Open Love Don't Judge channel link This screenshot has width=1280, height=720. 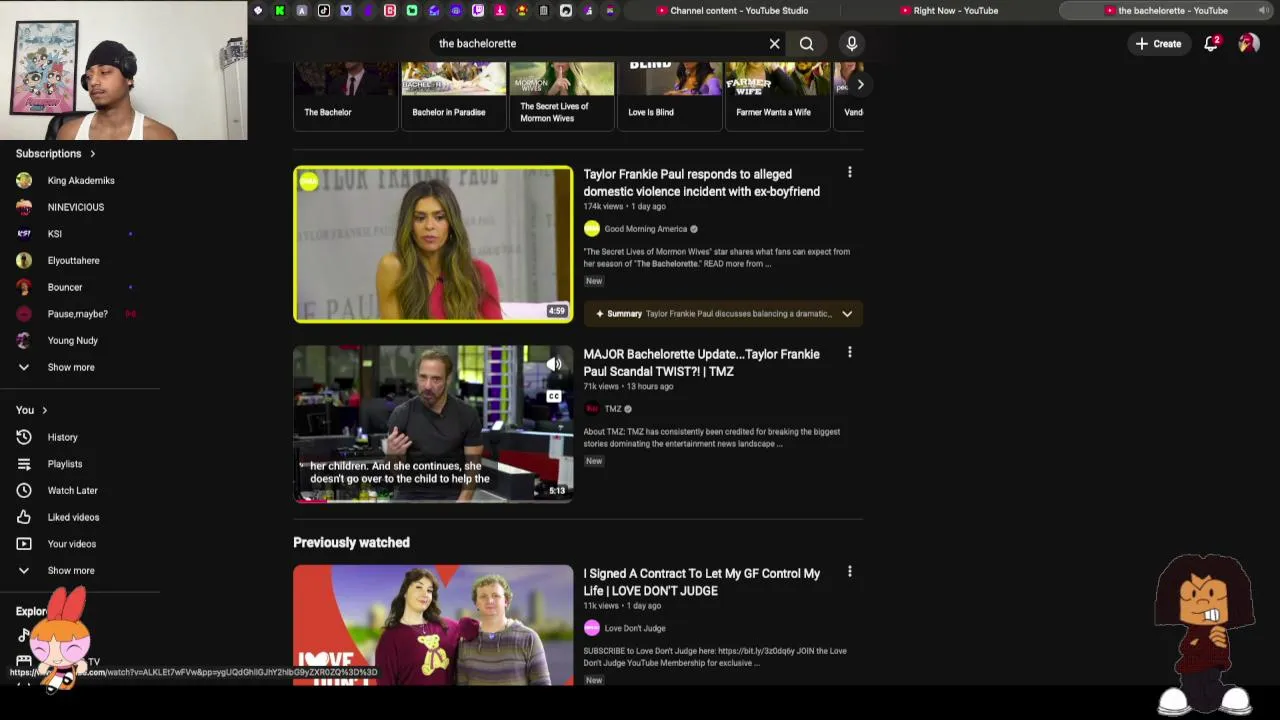point(634,628)
